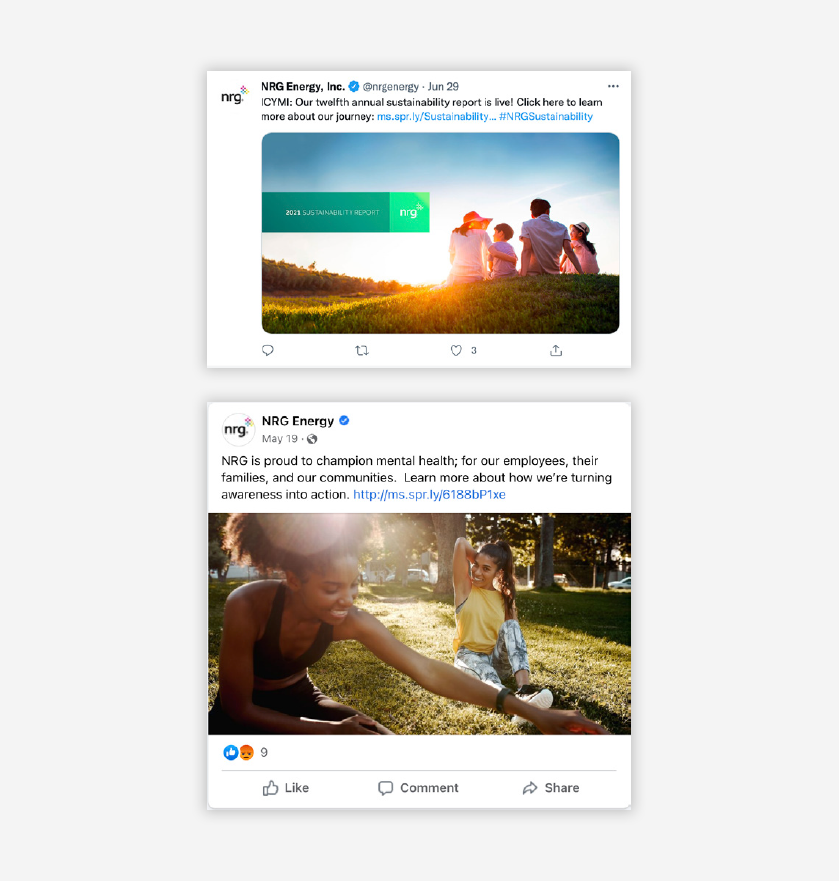Open the tweet share upload icon
The width and height of the screenshot is (839, 881).
point(556,351)
